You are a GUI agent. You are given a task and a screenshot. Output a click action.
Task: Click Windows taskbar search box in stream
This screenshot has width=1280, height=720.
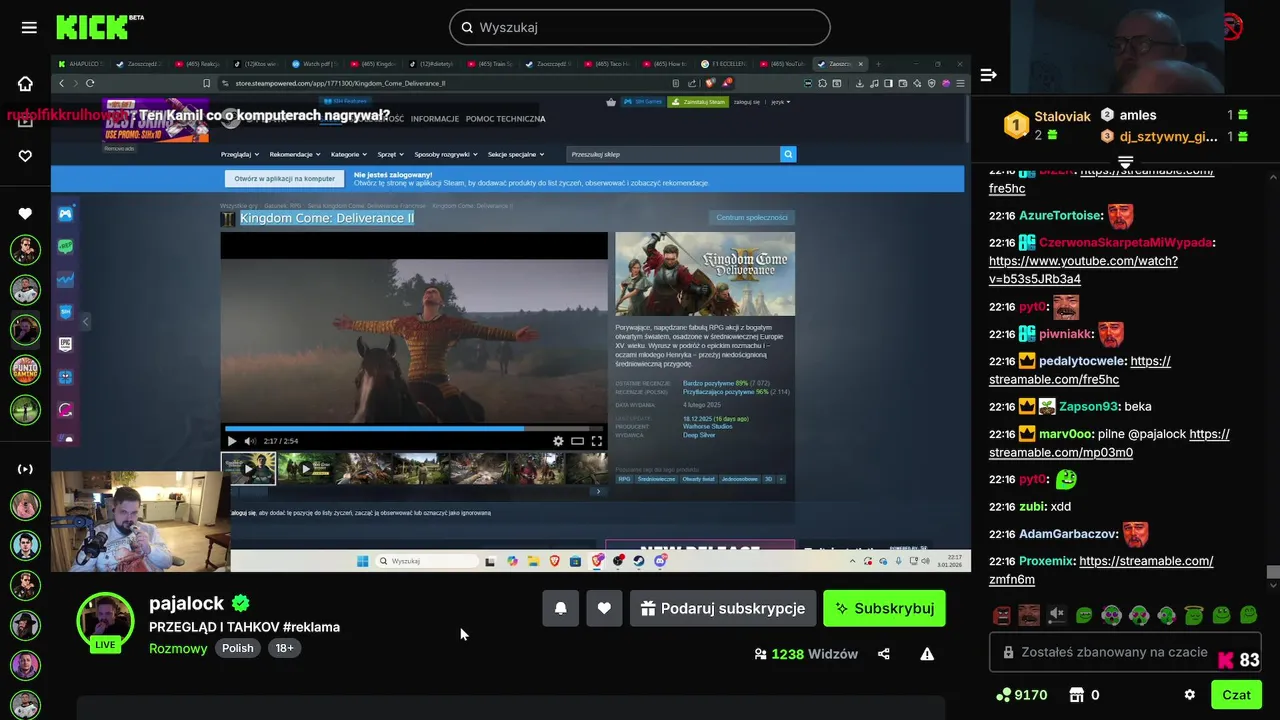(x=425, y=561)
